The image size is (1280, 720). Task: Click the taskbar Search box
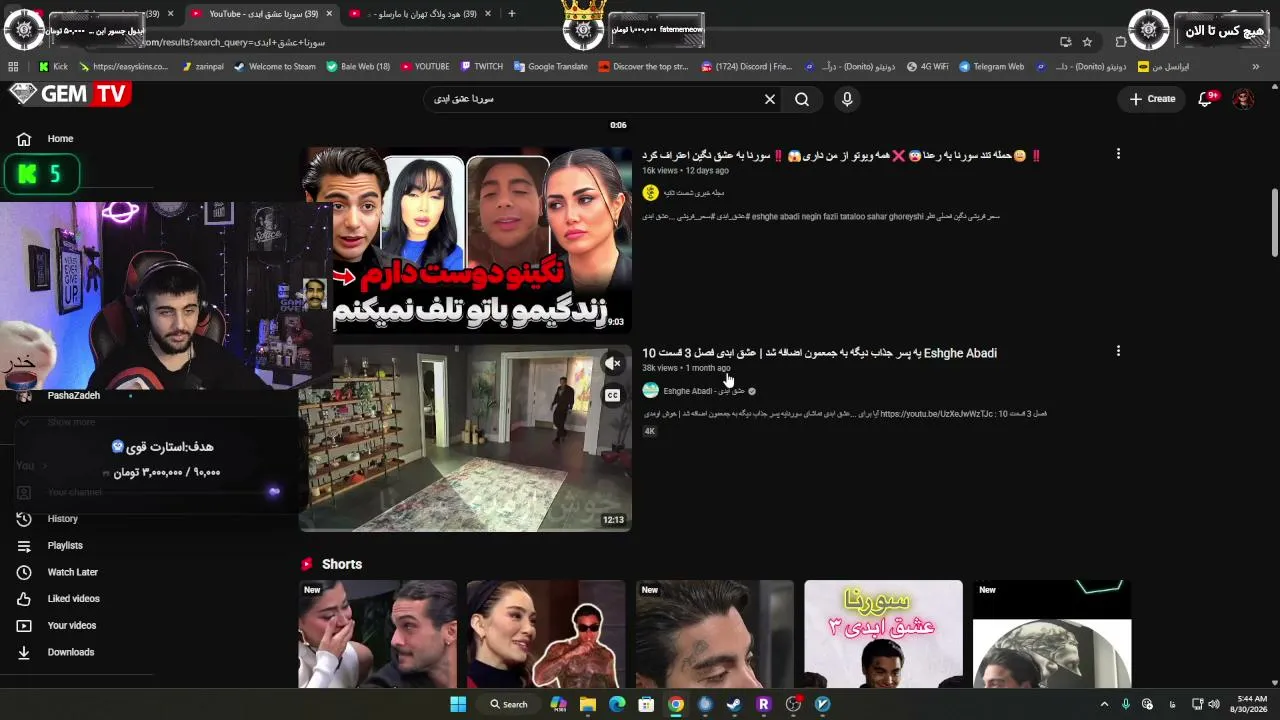click(509, 704)
